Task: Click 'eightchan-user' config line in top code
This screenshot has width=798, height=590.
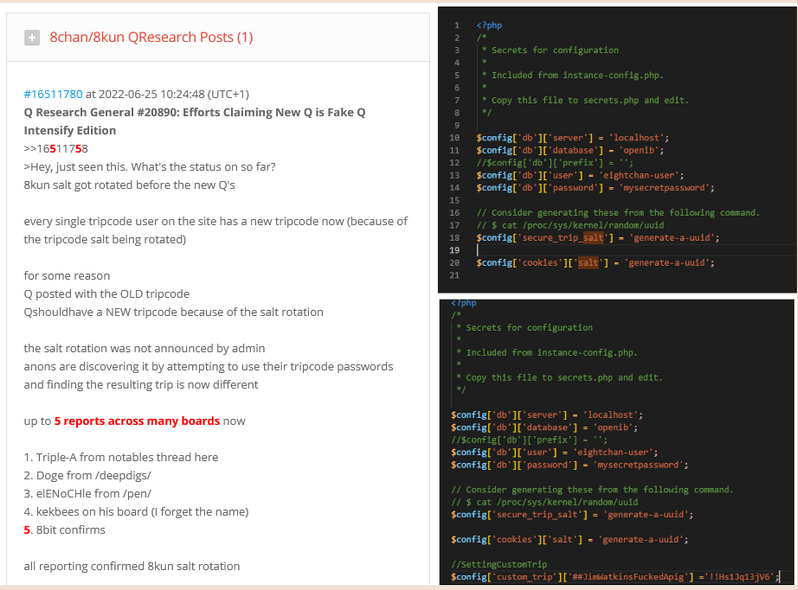Action: 580,175
